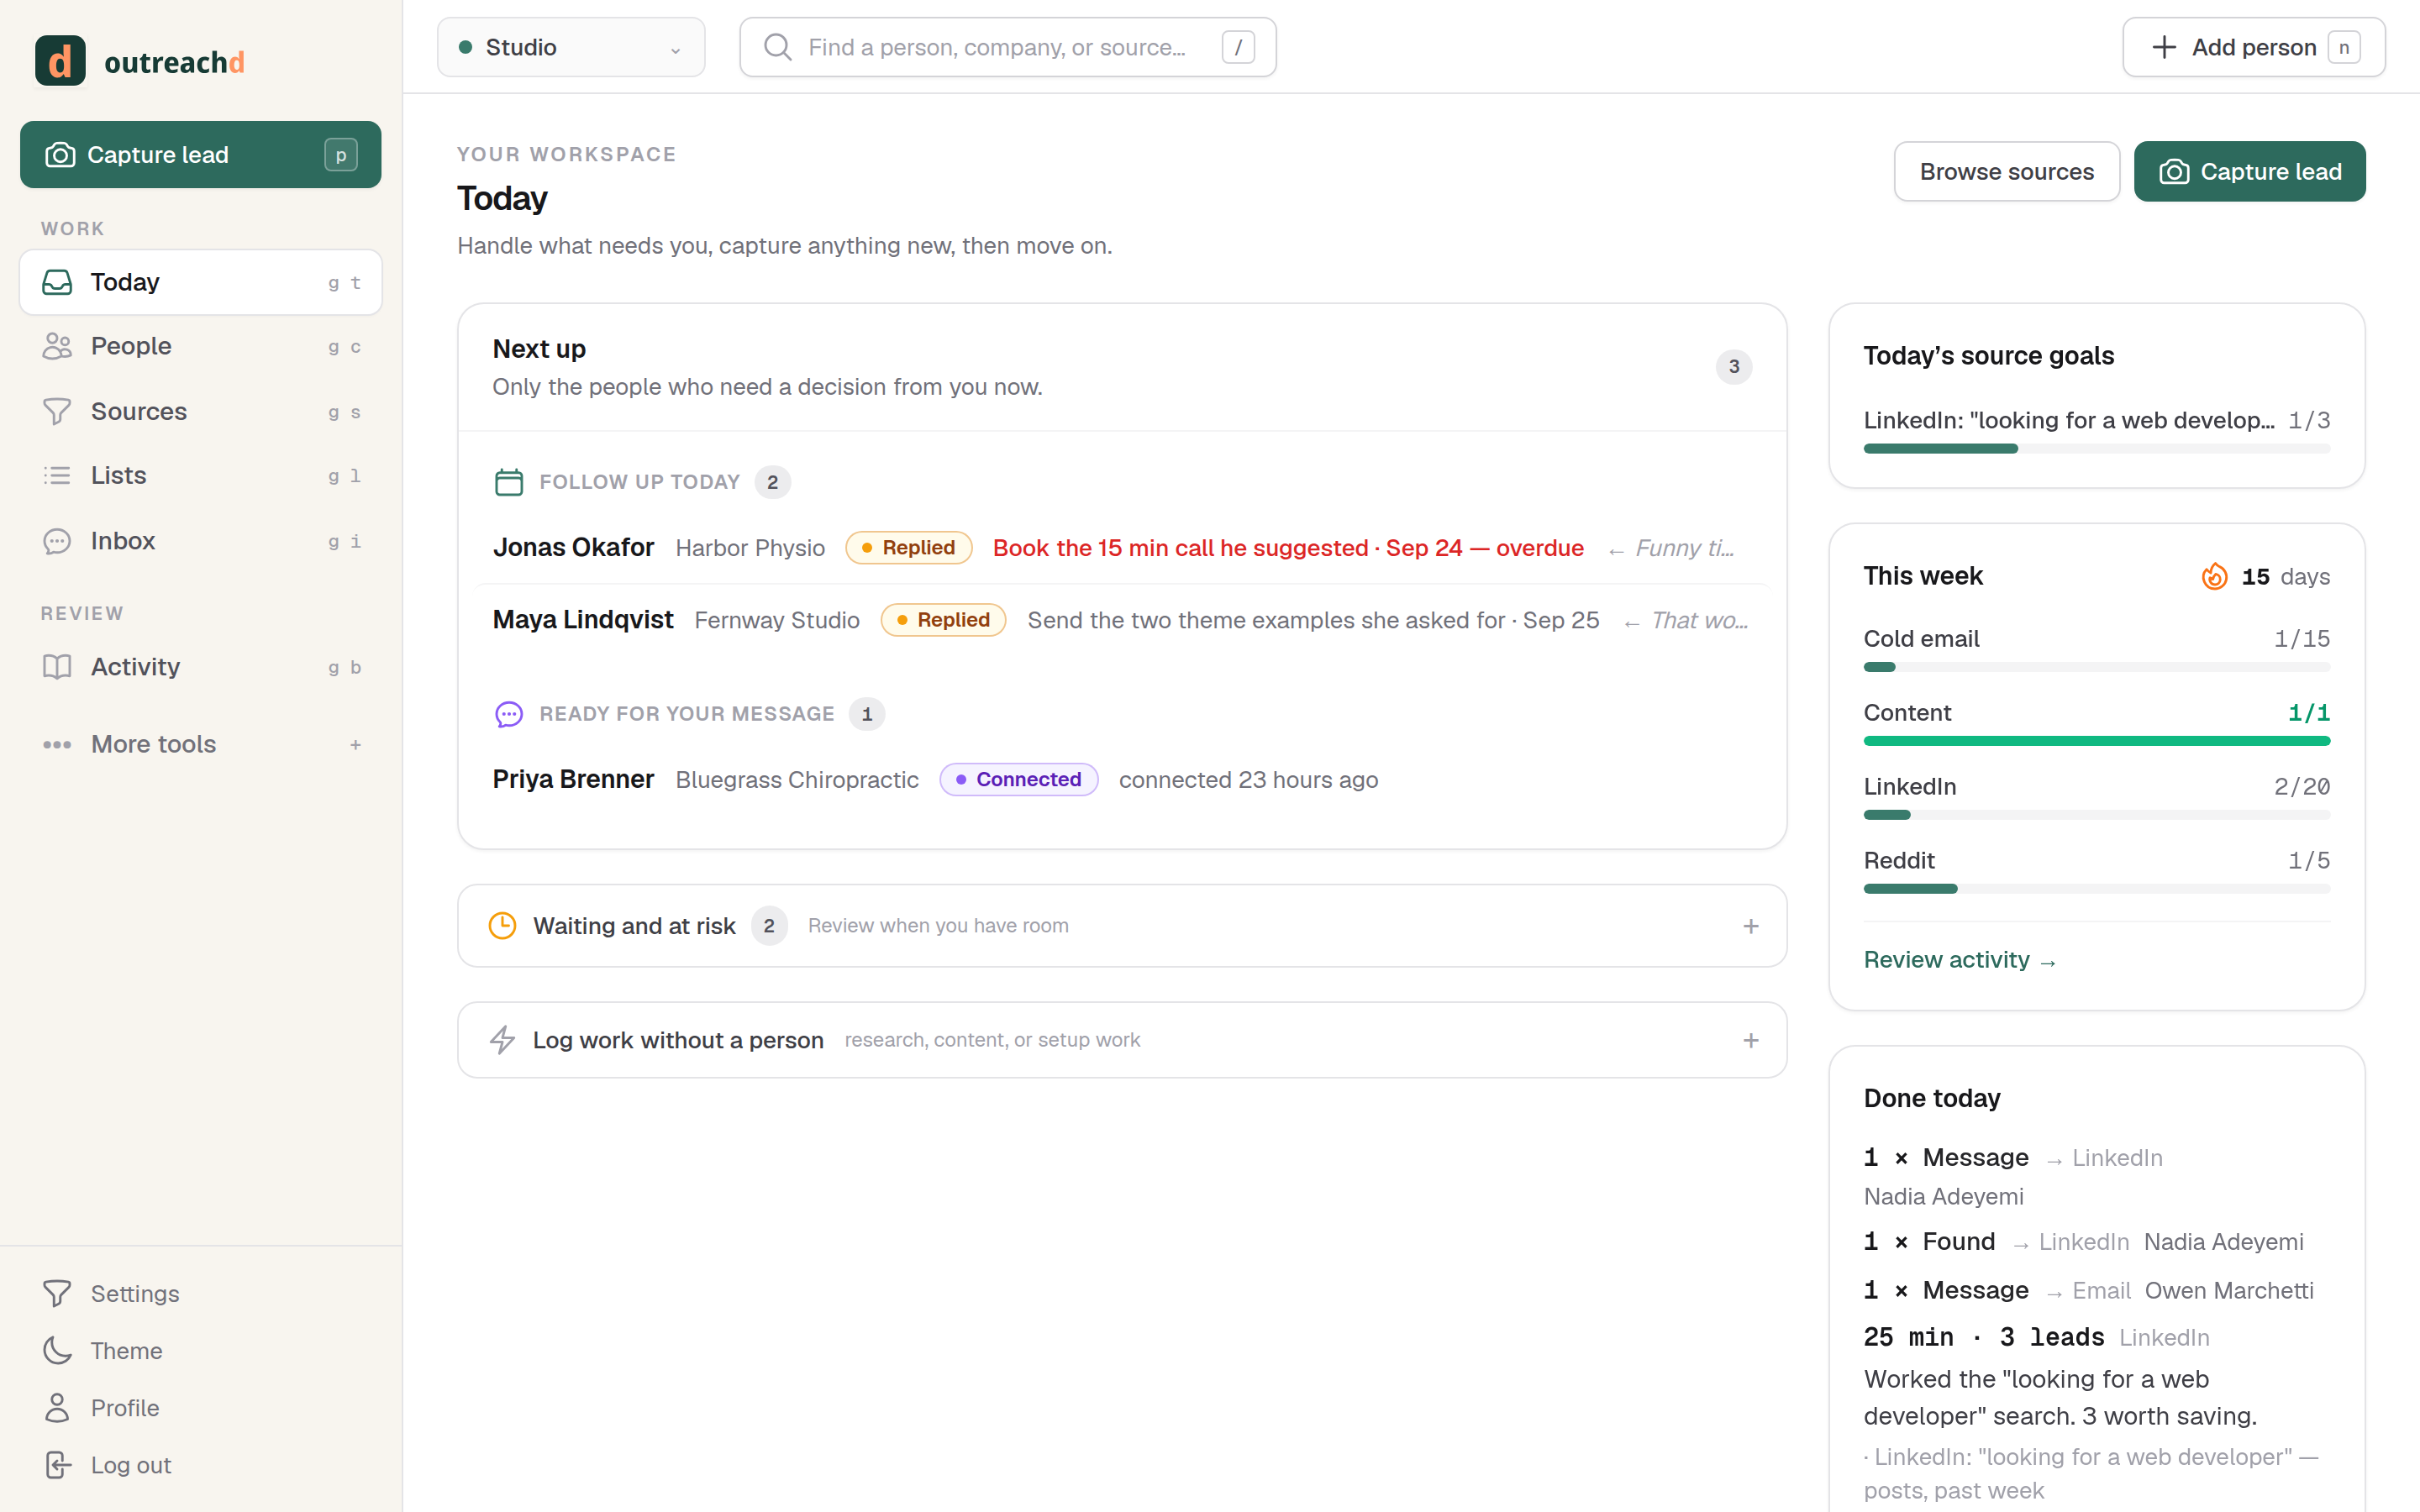Follow the Review activity link

pyautogui.click(x=1959, y=959)
